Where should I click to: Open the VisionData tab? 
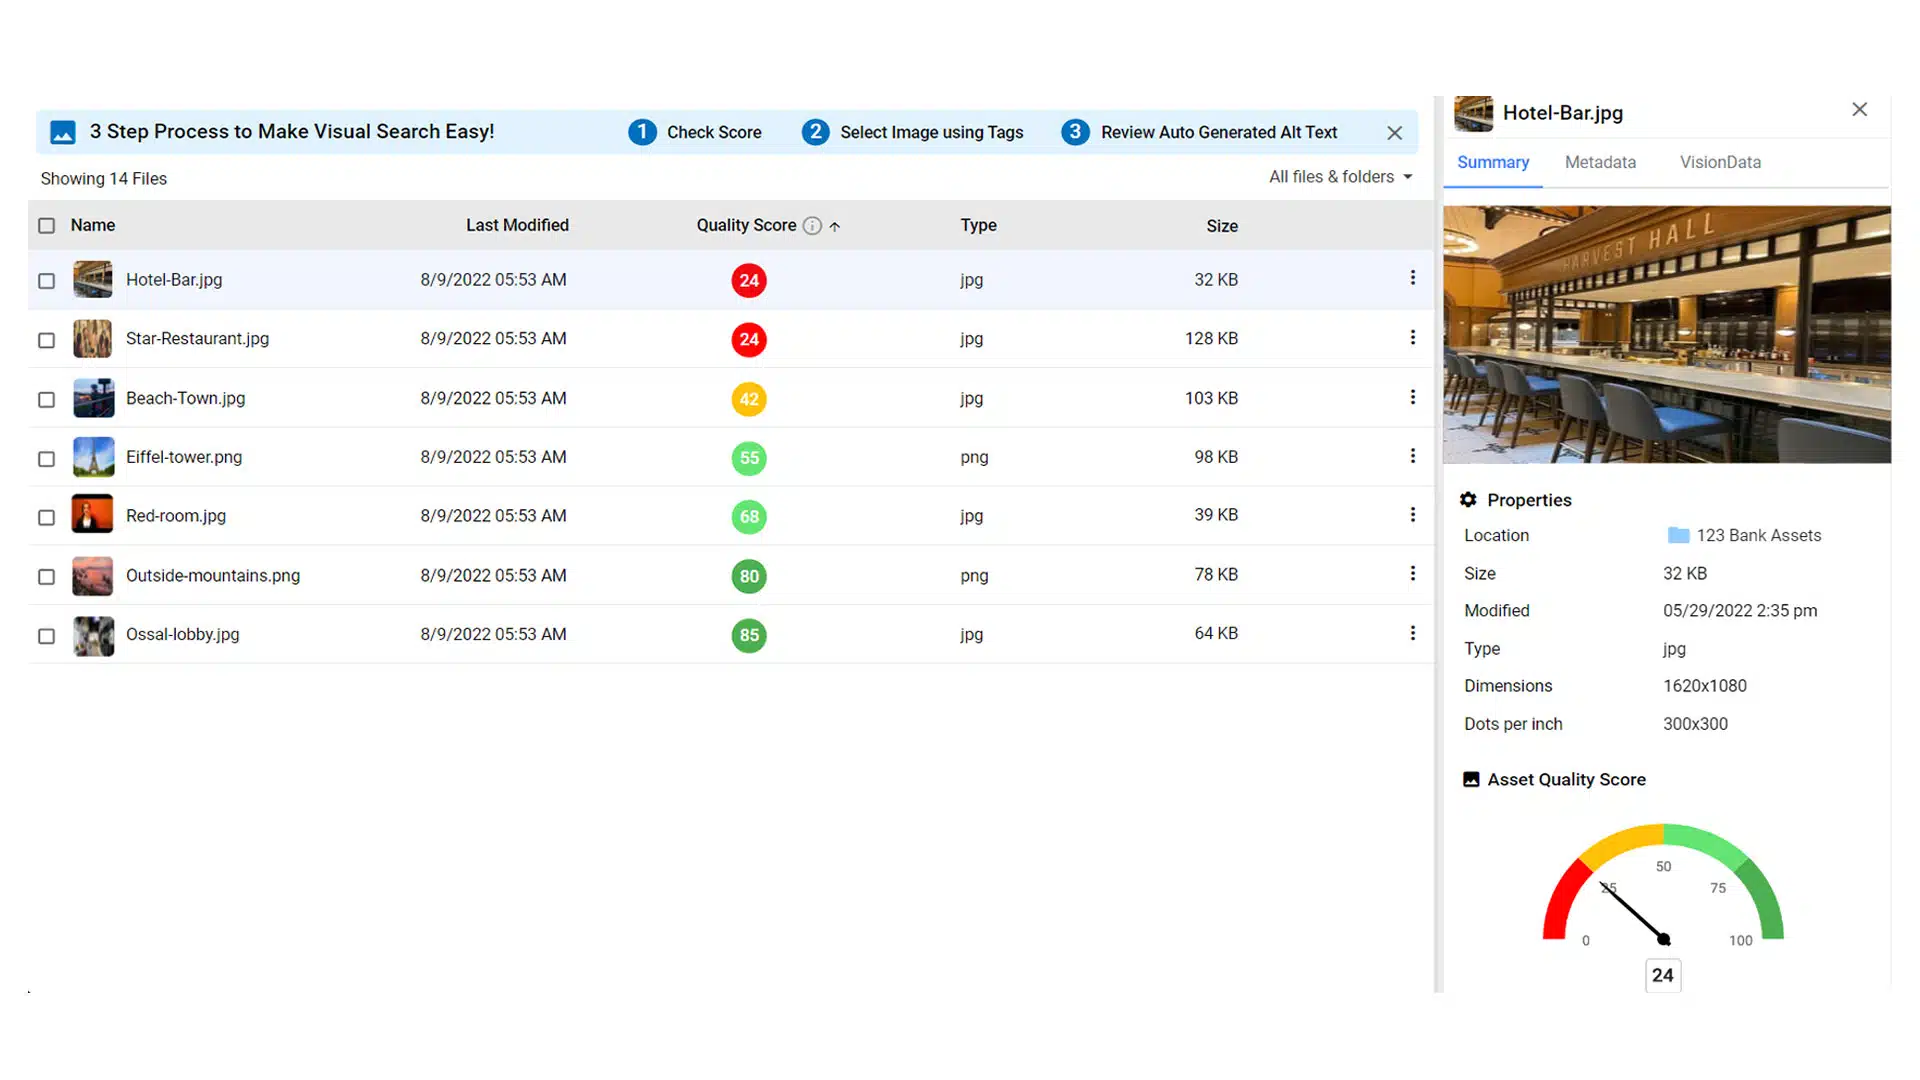pos(1719,162)
